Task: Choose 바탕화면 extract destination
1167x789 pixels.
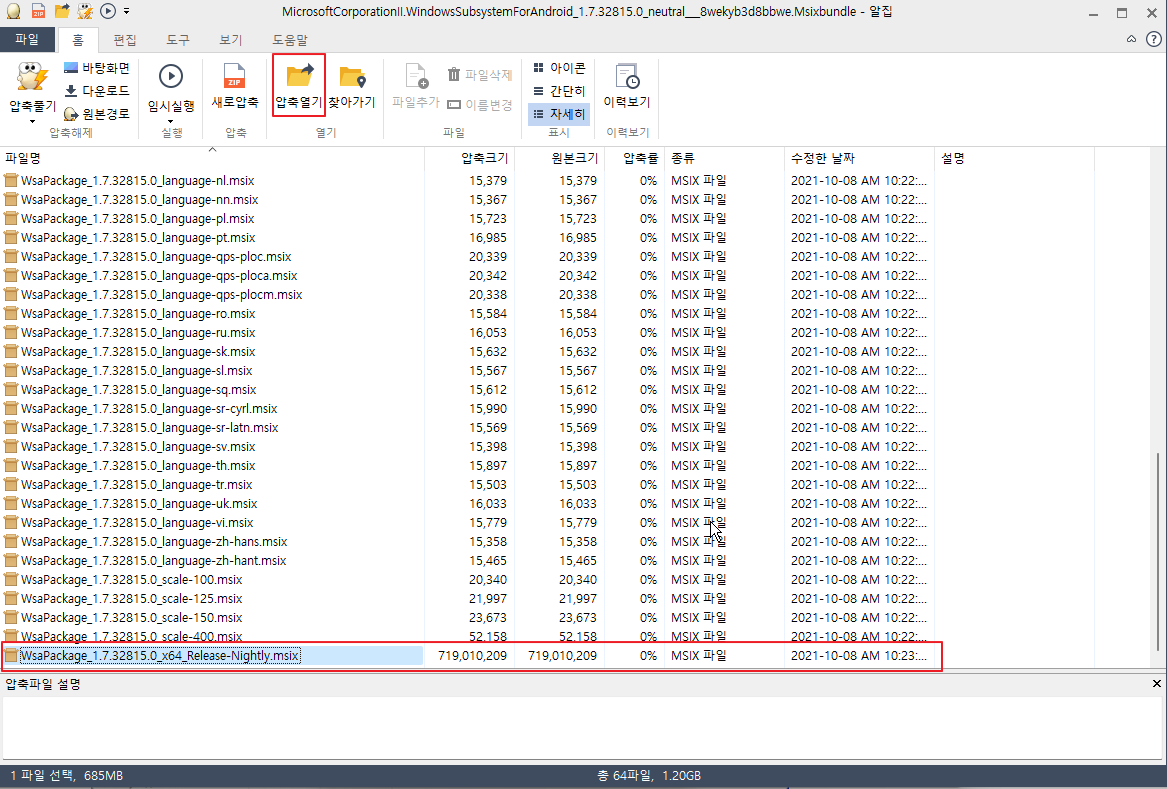Action: pyautogui.click(x=97, y=68)
